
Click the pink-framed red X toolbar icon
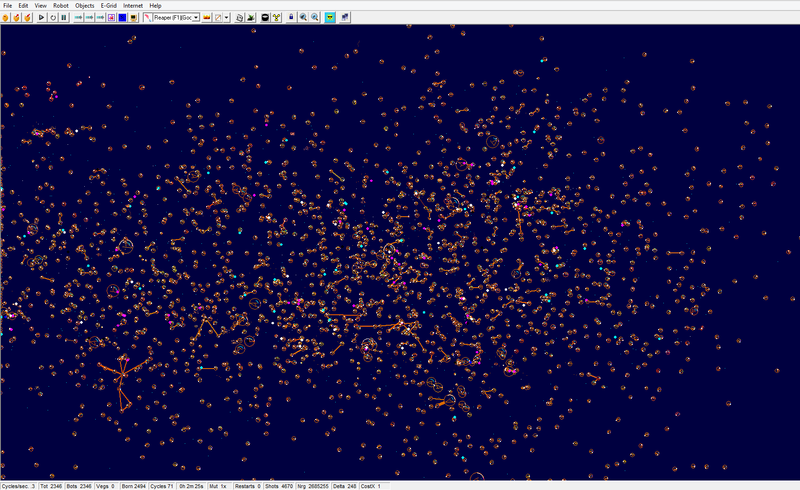(111, 17)
